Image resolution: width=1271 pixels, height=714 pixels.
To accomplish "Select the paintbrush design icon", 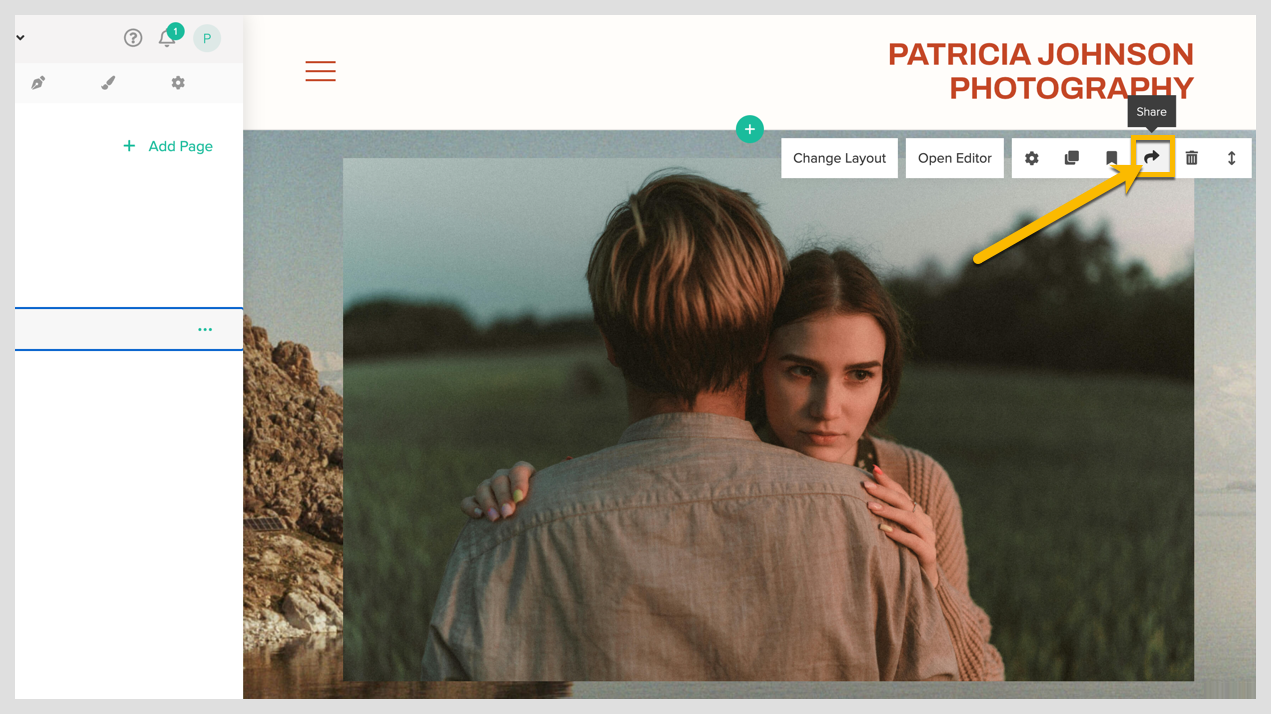I will pyautogui.click(x=108, y=83).
